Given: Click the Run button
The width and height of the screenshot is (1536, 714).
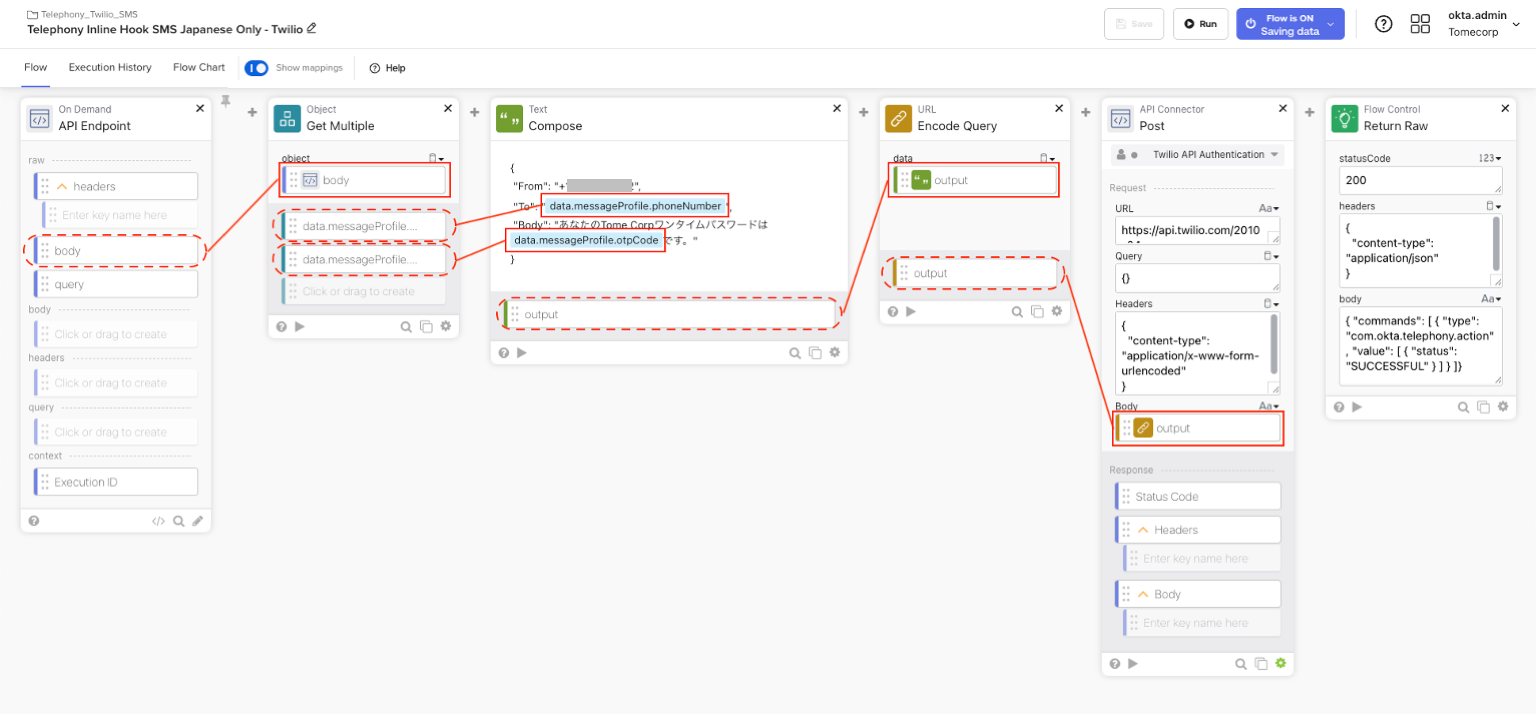Looking at the screenshot, I should pos(1200,24).
